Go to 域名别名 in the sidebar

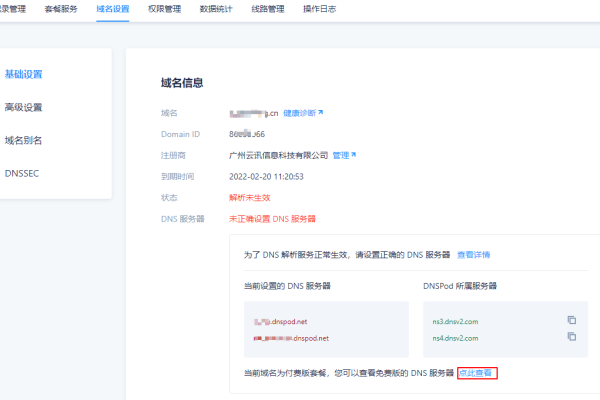pos(24,140)
